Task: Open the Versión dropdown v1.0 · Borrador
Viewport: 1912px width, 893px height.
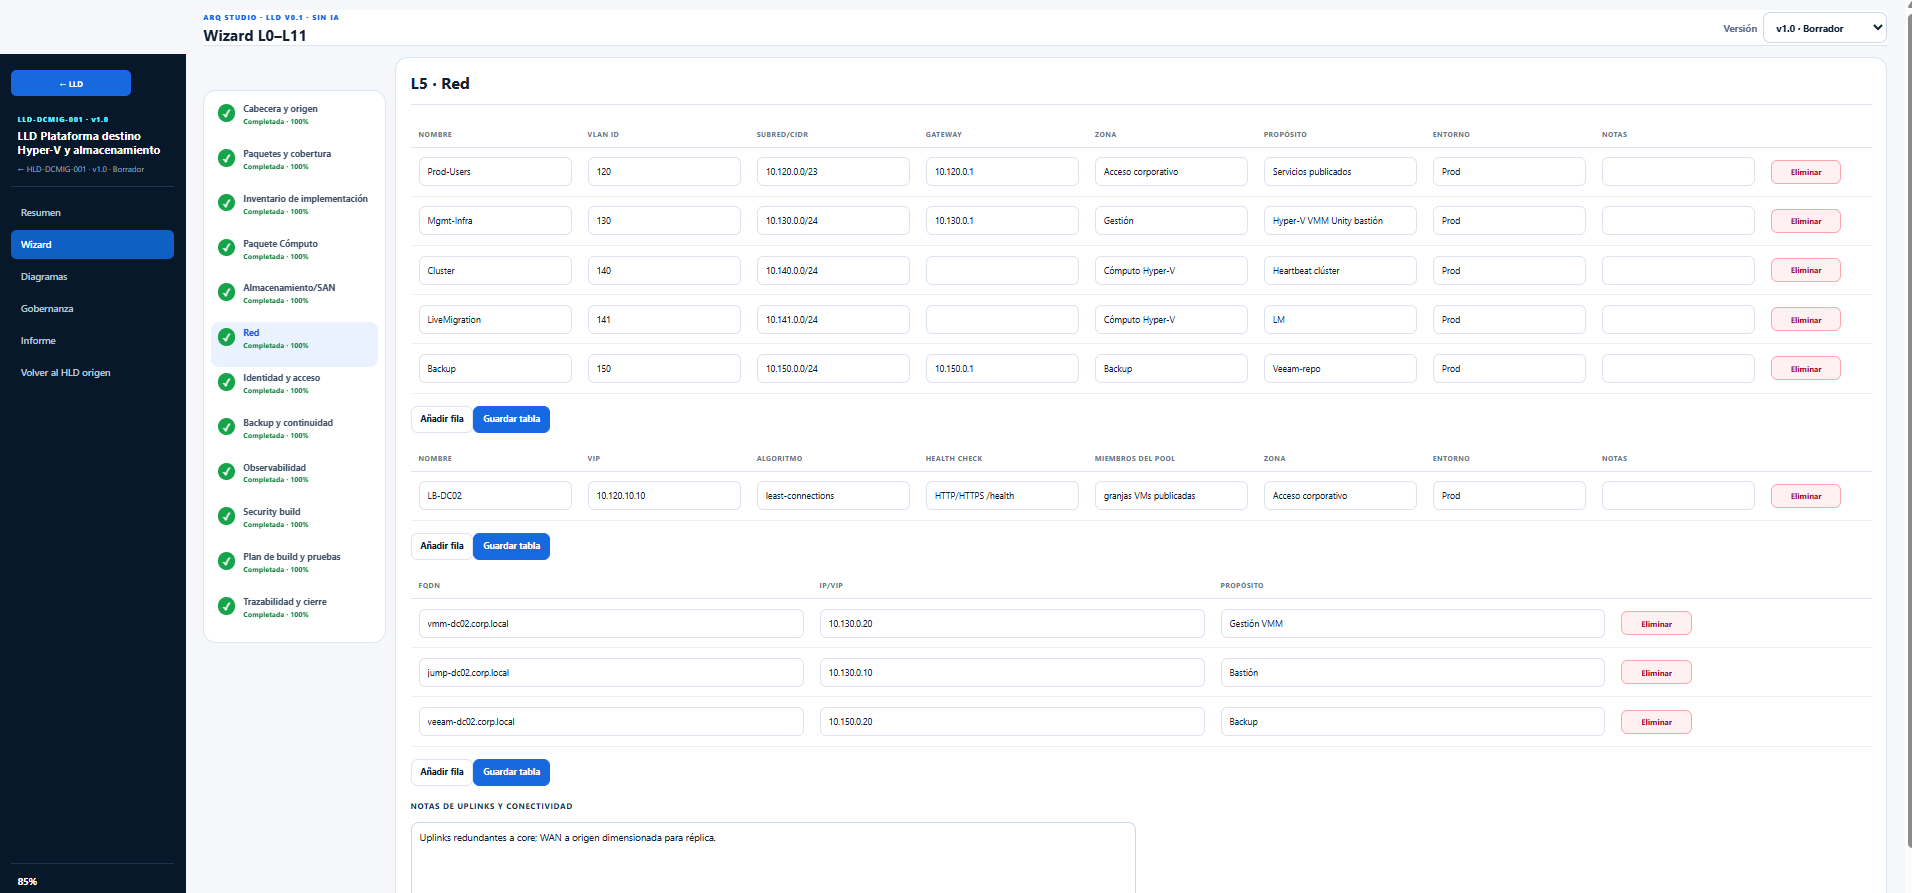Action: point(1824,28)
